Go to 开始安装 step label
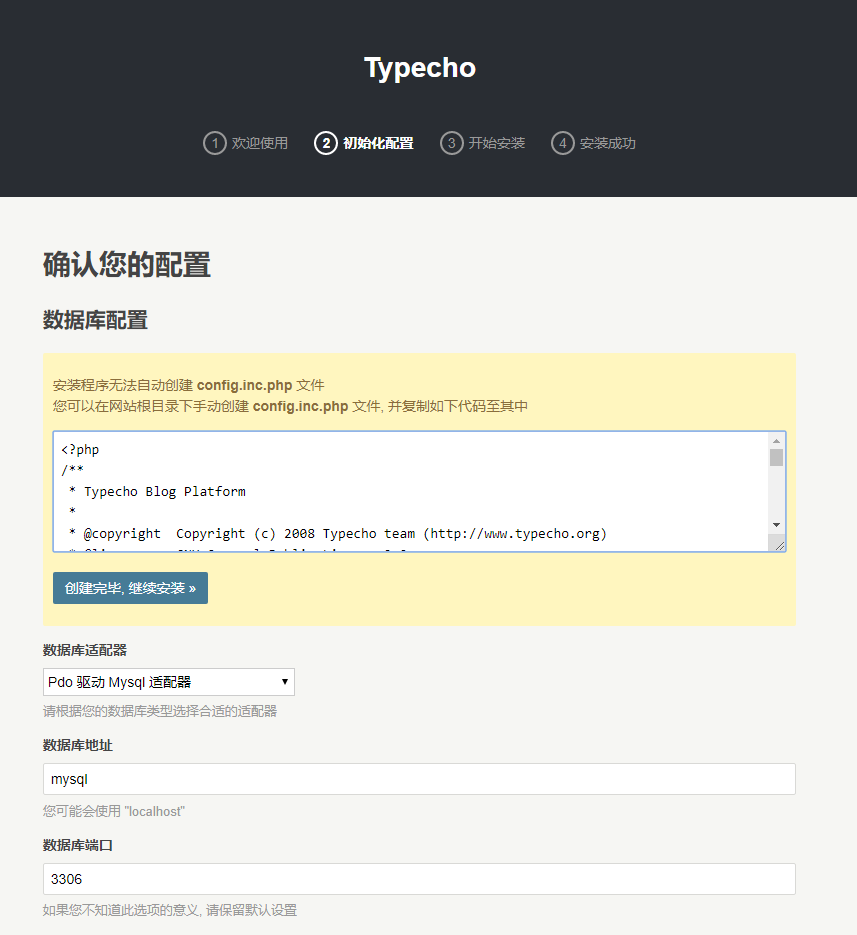 [x=496, y=143]
